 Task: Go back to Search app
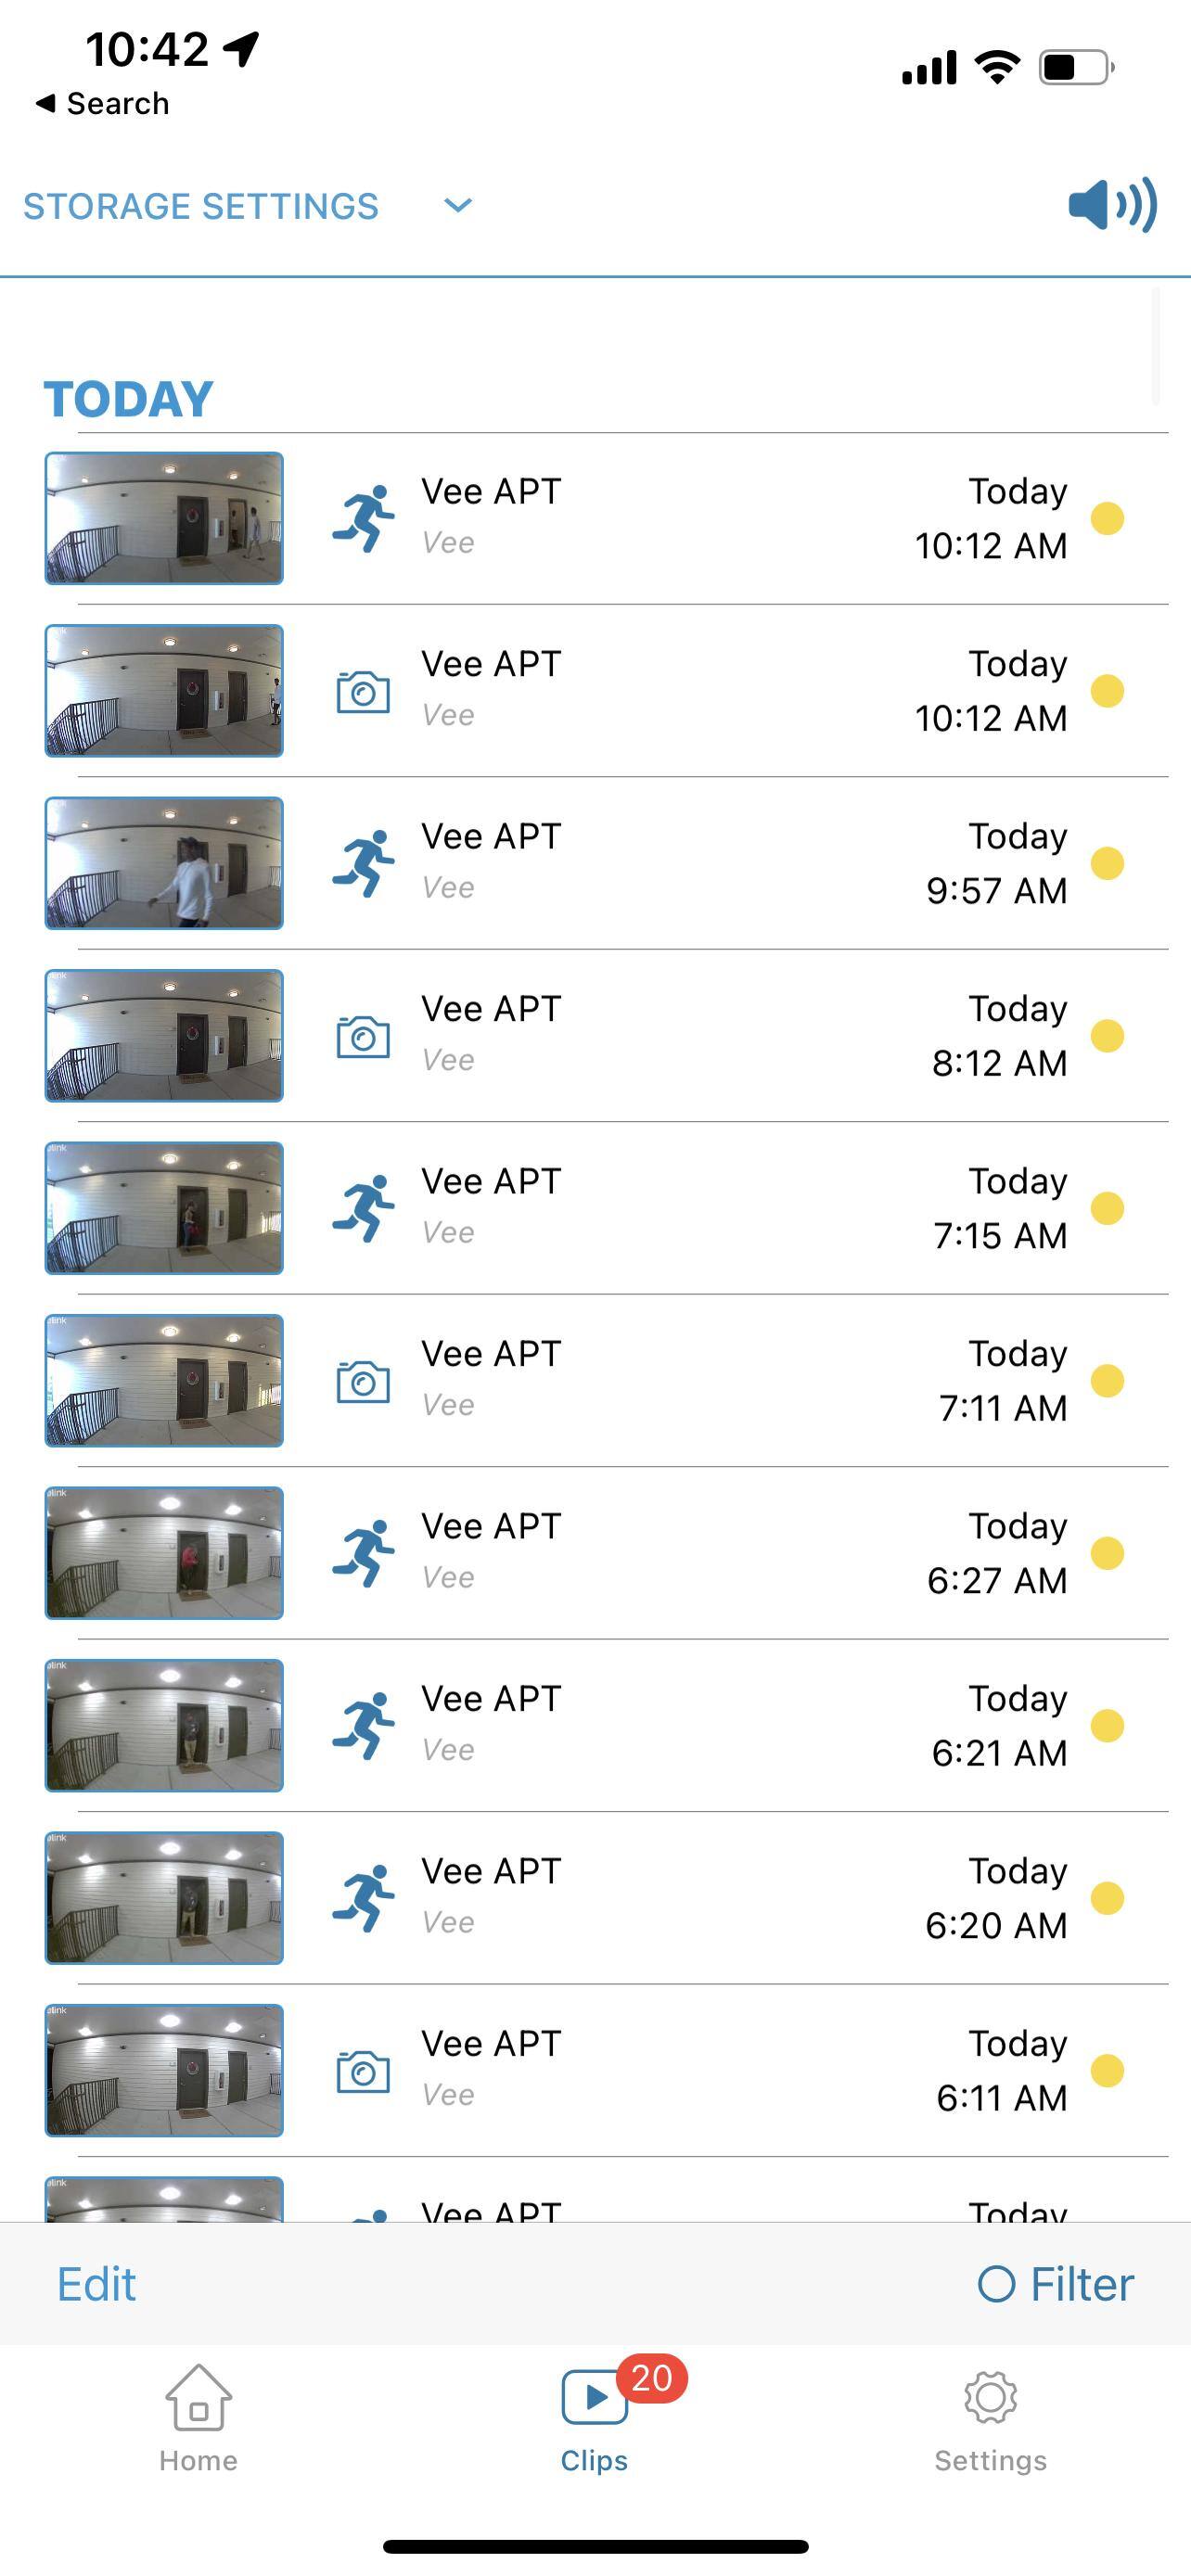(x=102, y=103)
